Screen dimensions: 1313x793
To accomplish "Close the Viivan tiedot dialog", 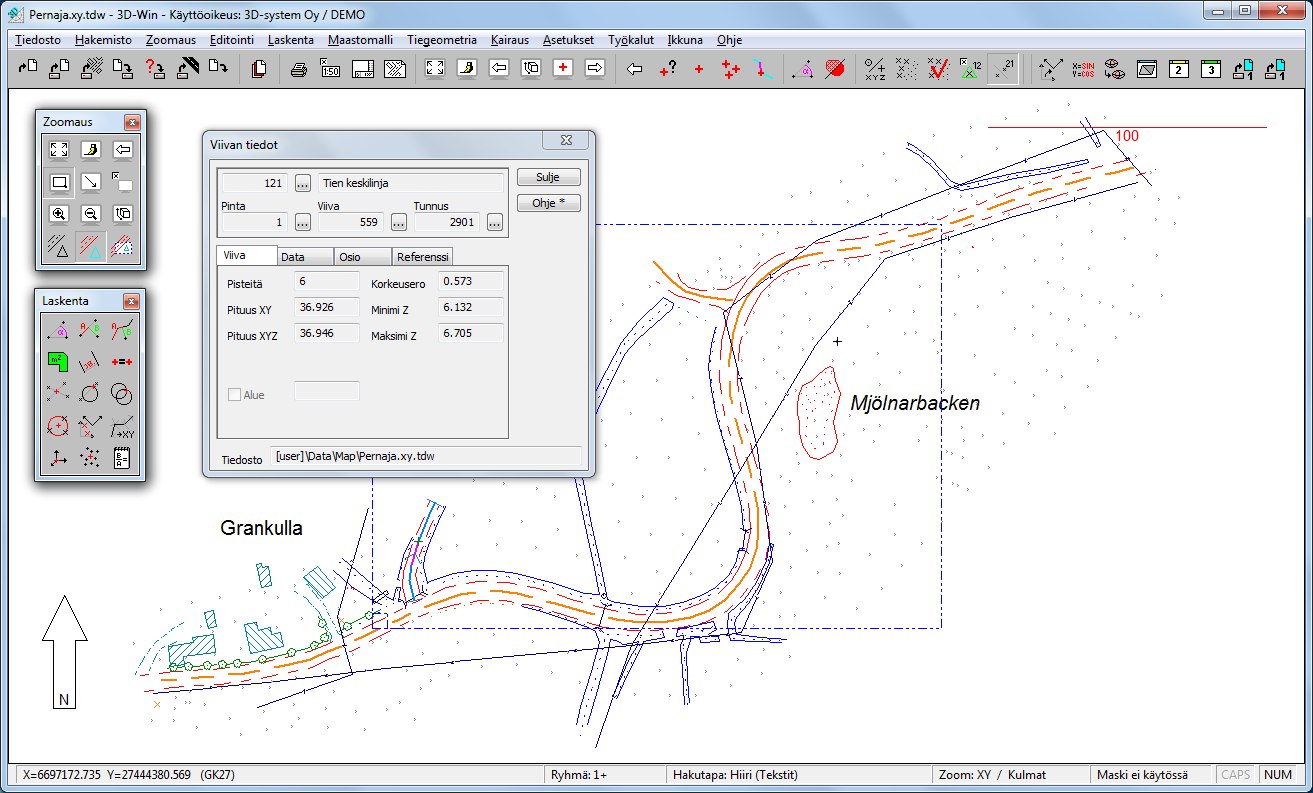I will [x=566, y=141].
